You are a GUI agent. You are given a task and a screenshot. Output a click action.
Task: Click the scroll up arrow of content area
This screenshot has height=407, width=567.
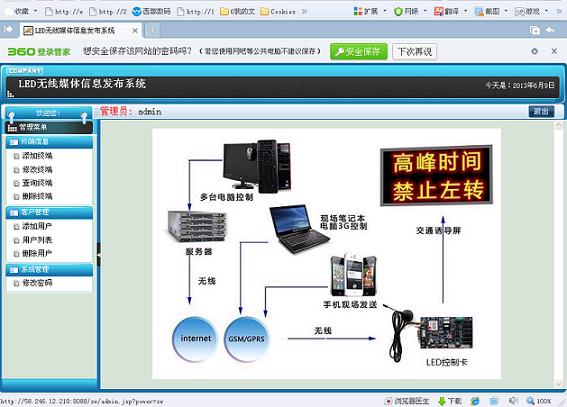tap(558, 125)
